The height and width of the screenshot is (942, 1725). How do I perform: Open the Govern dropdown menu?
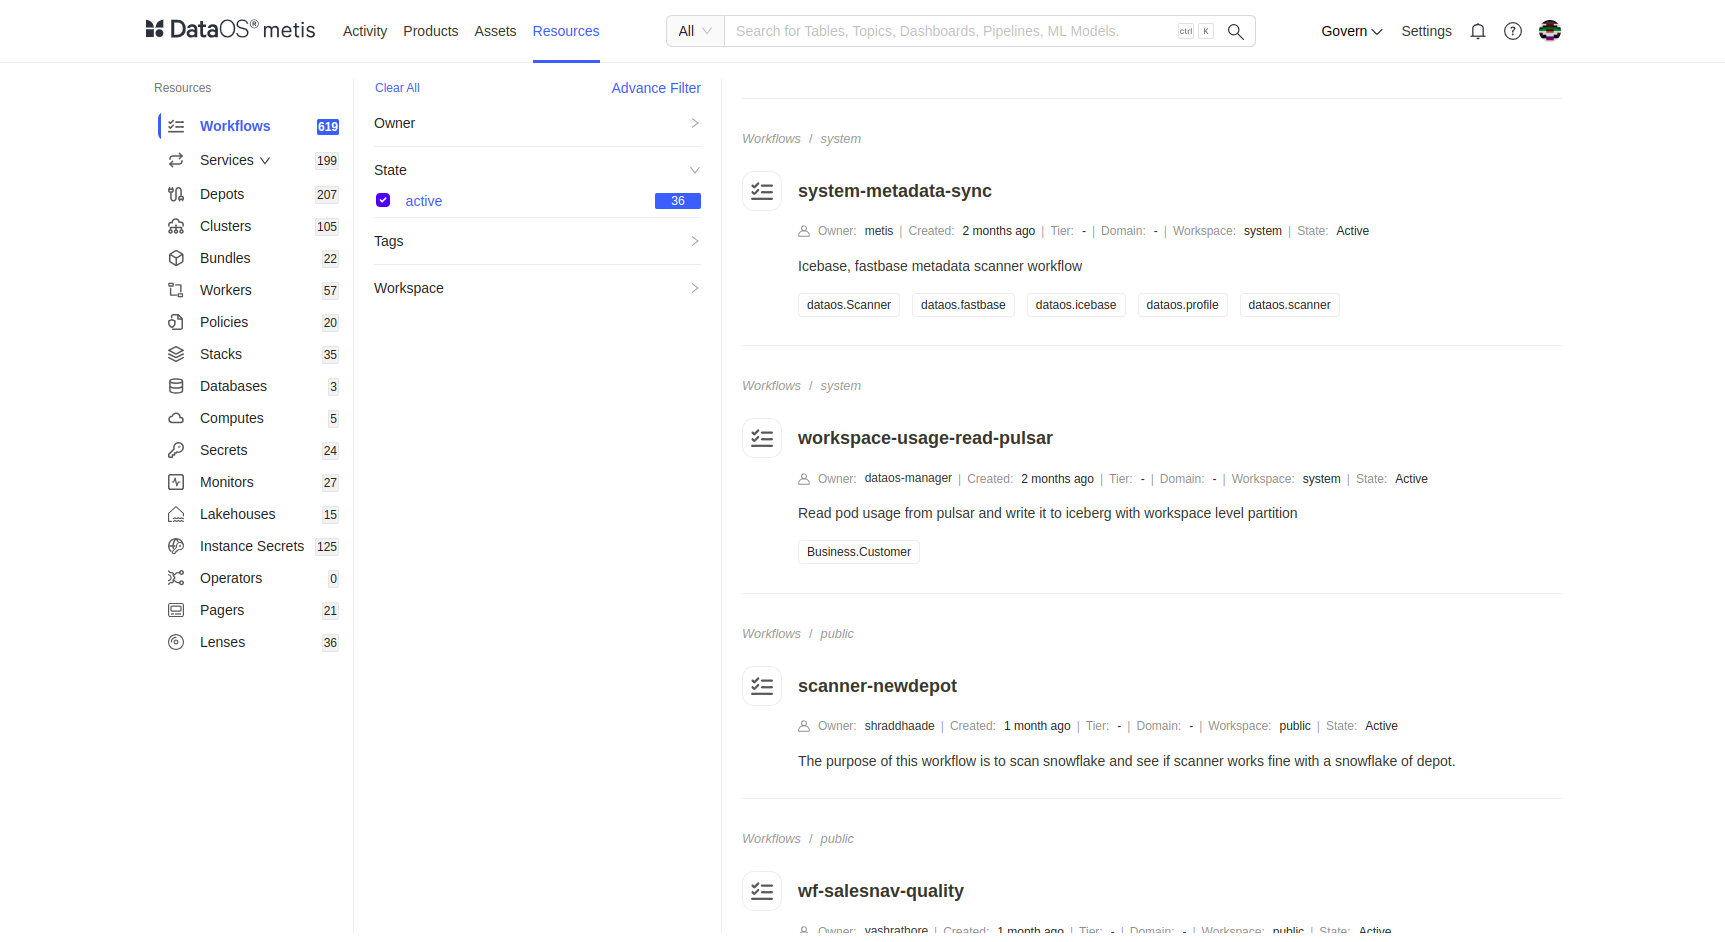coord(1351,31)
